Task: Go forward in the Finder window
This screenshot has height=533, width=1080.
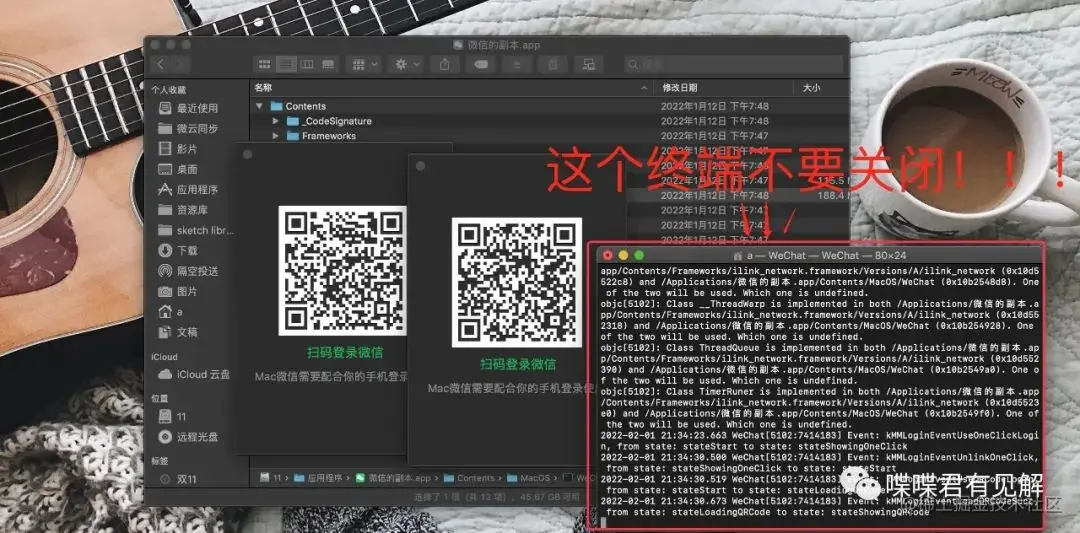Action: (180, 65)
